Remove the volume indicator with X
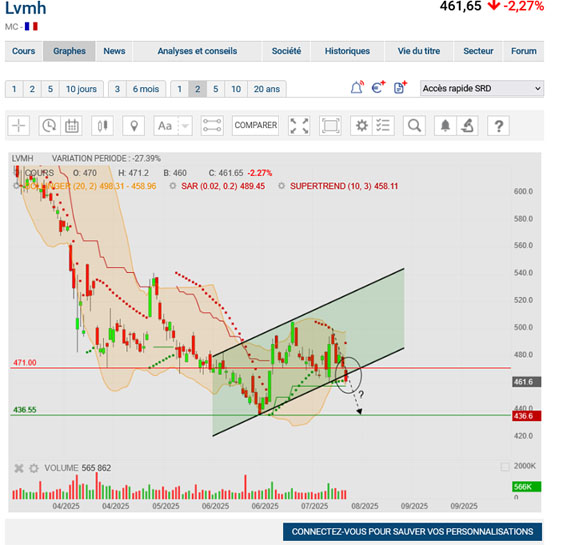 coord(19,468)
